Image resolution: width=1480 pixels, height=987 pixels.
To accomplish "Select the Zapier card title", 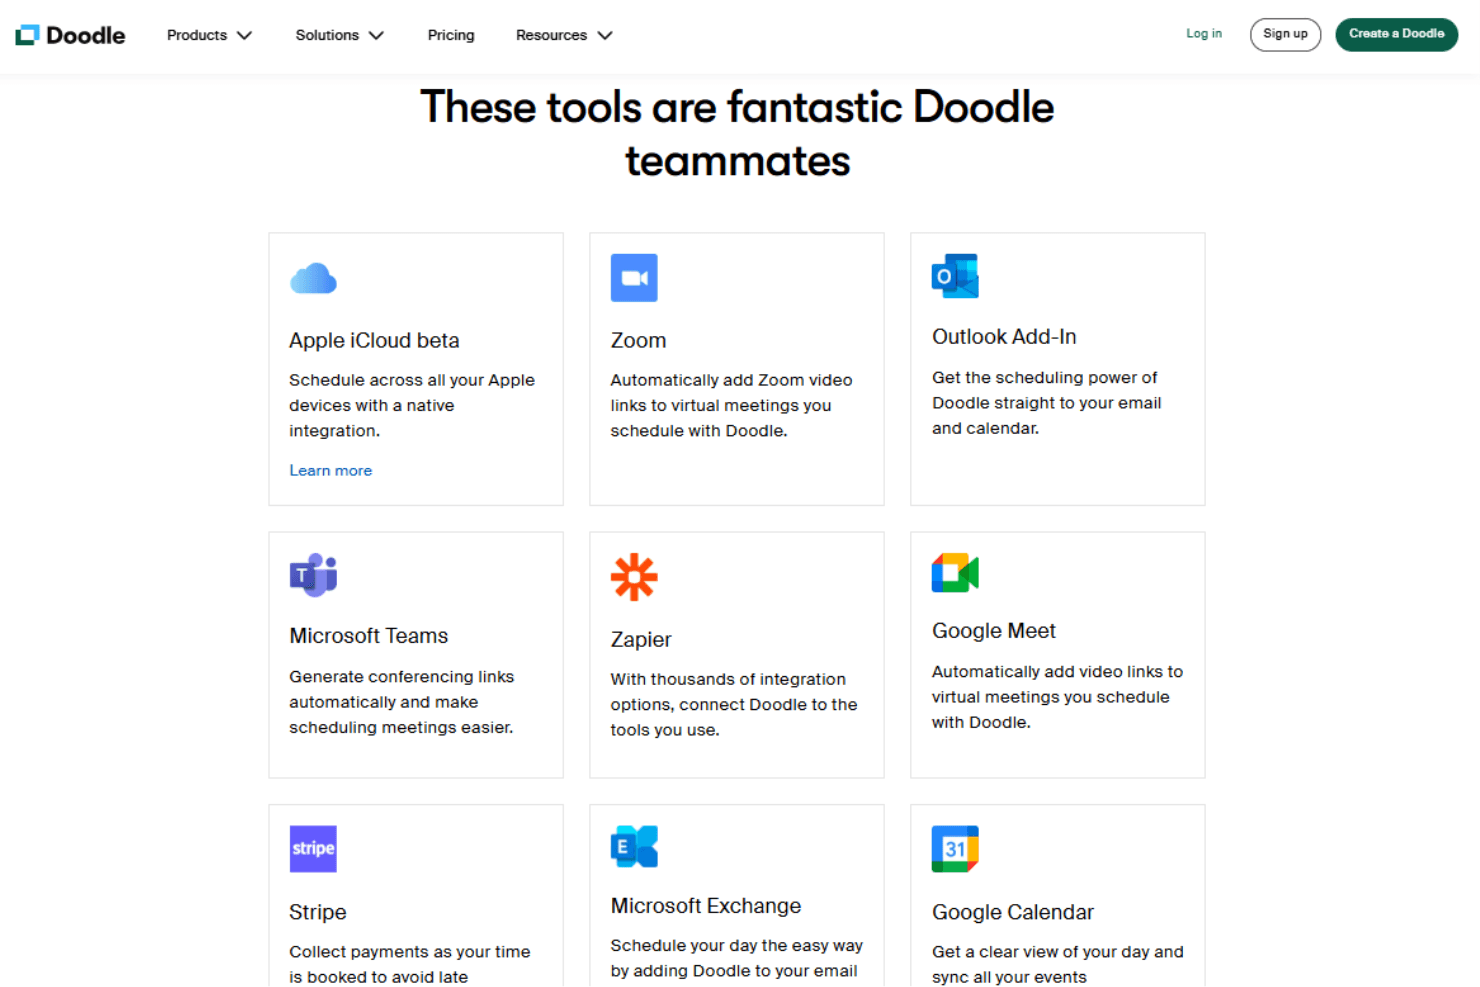I will click(x=641, y=640).
